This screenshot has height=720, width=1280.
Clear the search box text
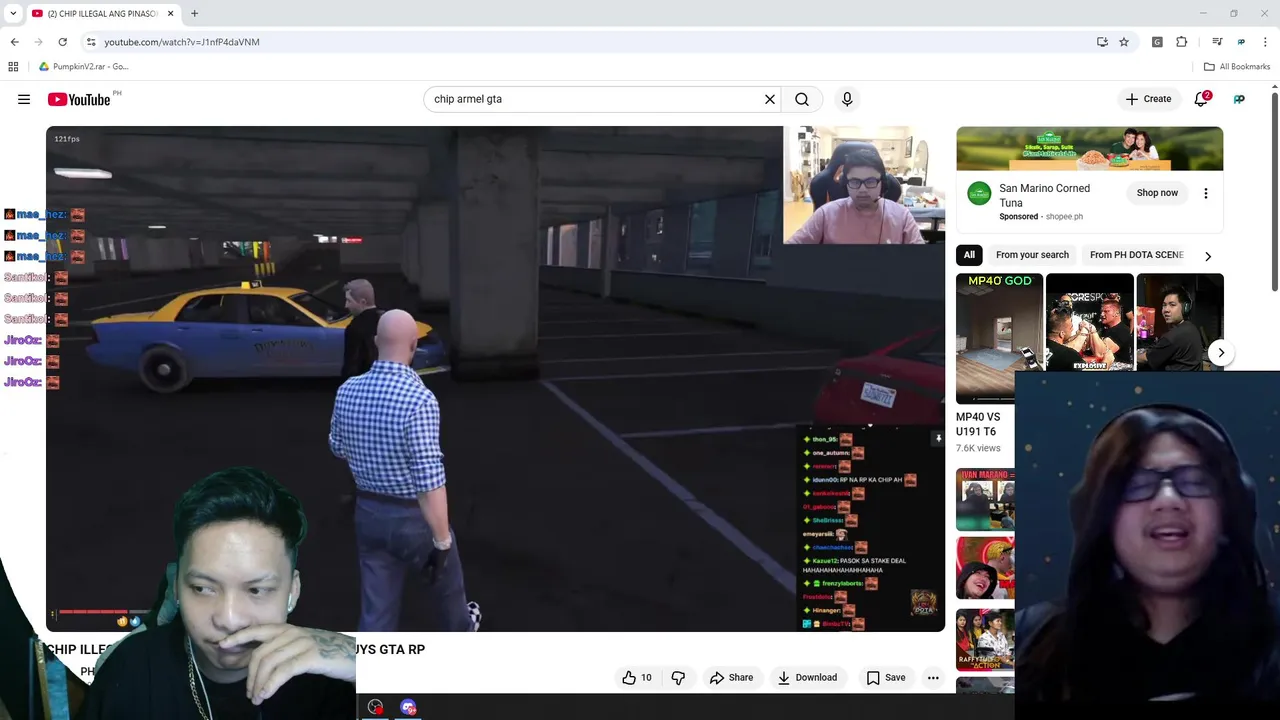pos(770,99)
